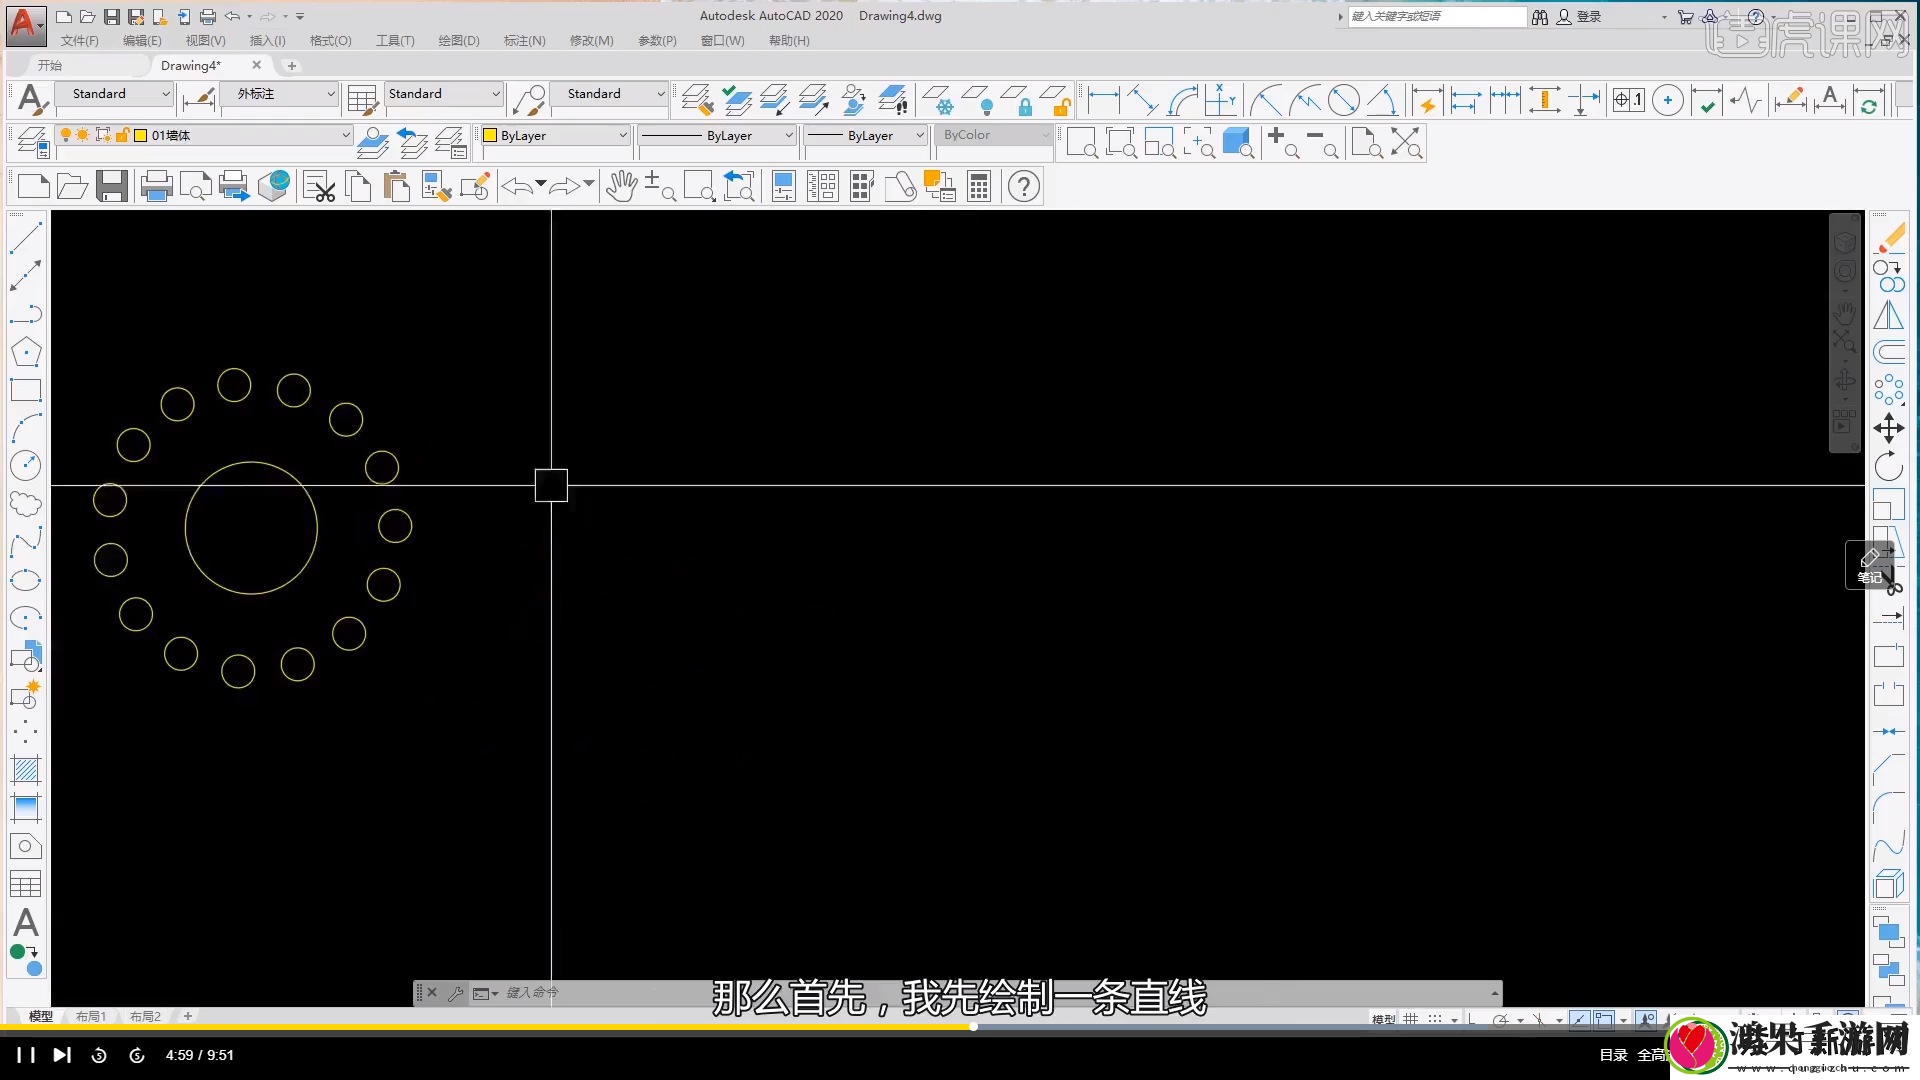This screenshot has width=1920, height=1080.
Task: Select the Ellipse draw tool
Action: 26,580
